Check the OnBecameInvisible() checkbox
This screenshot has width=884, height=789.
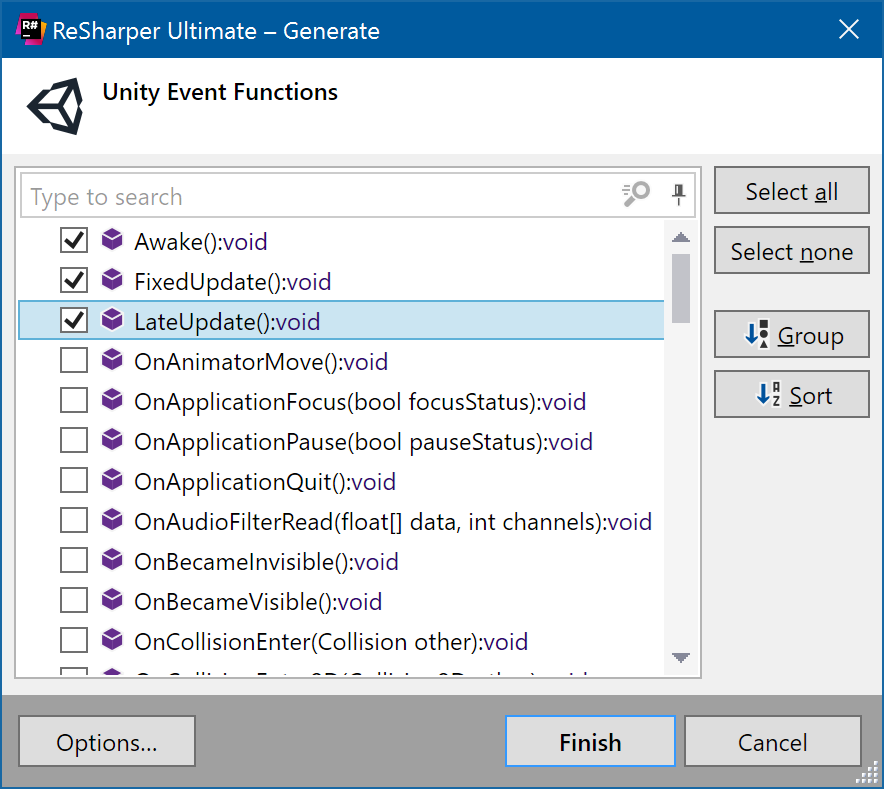tap(74, 561)
